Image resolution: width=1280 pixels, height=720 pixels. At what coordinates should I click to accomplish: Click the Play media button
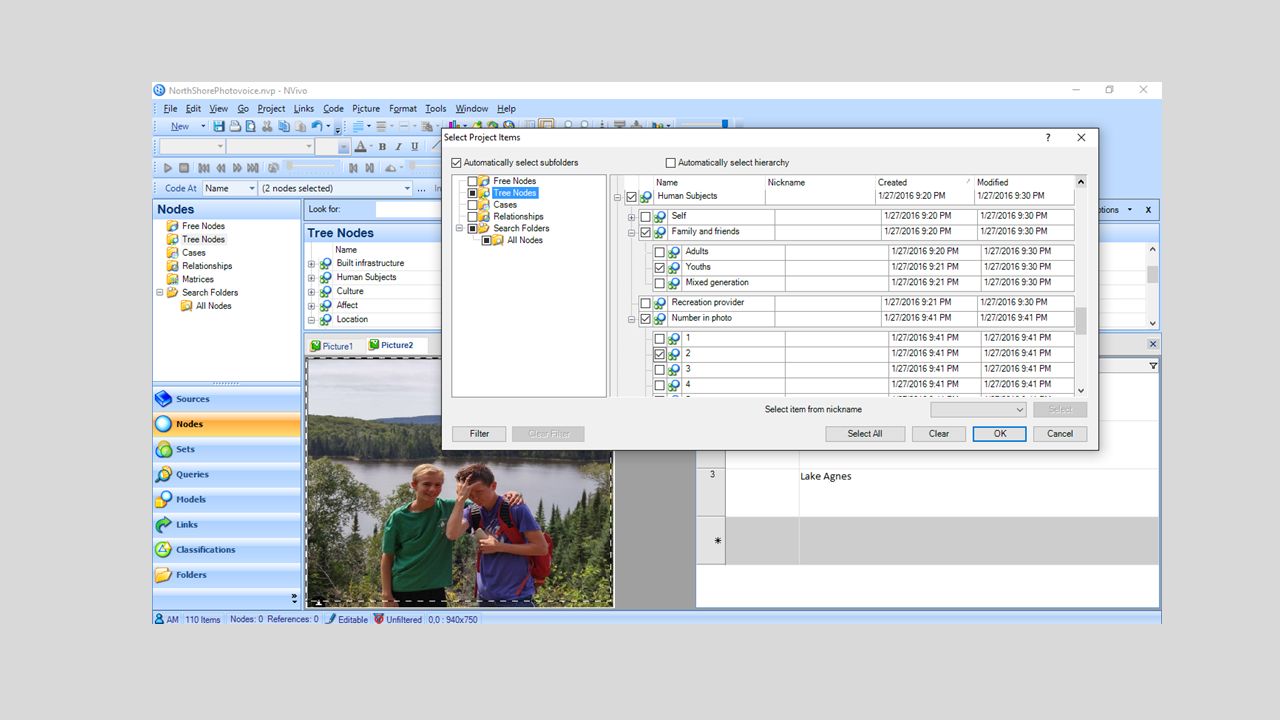point(168,168)
